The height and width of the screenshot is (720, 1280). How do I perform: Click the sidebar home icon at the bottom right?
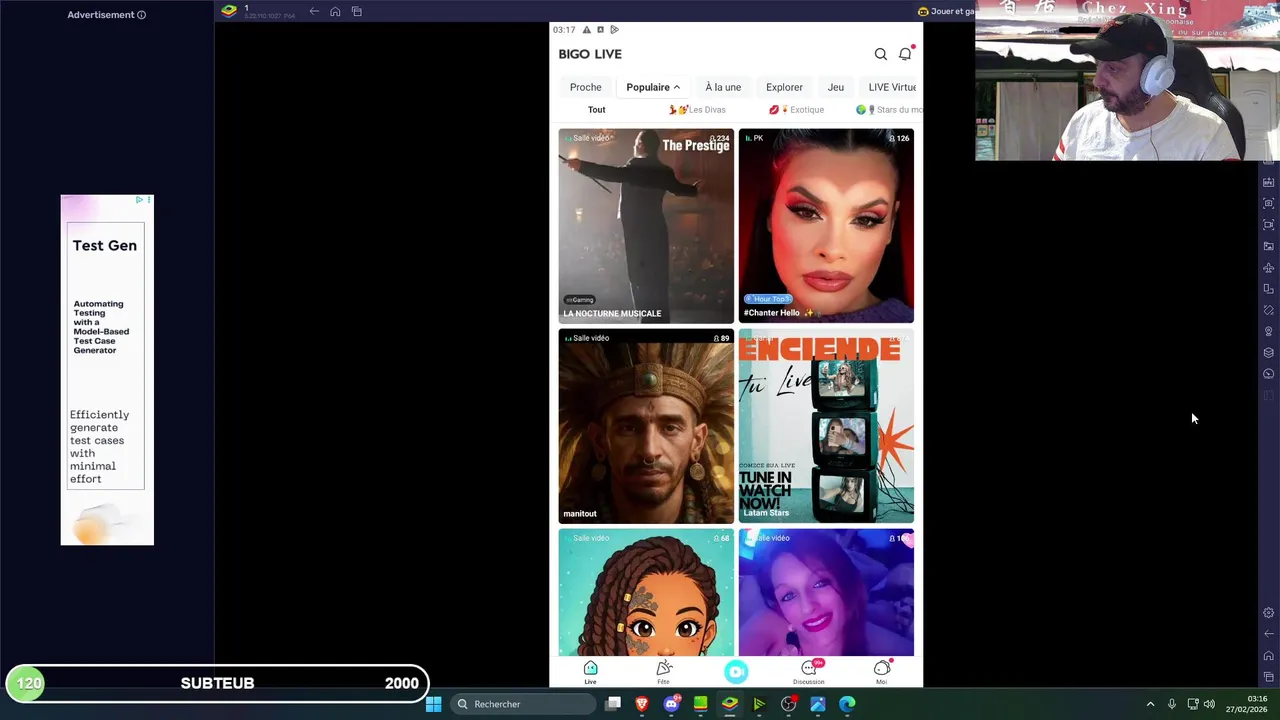1268,656
